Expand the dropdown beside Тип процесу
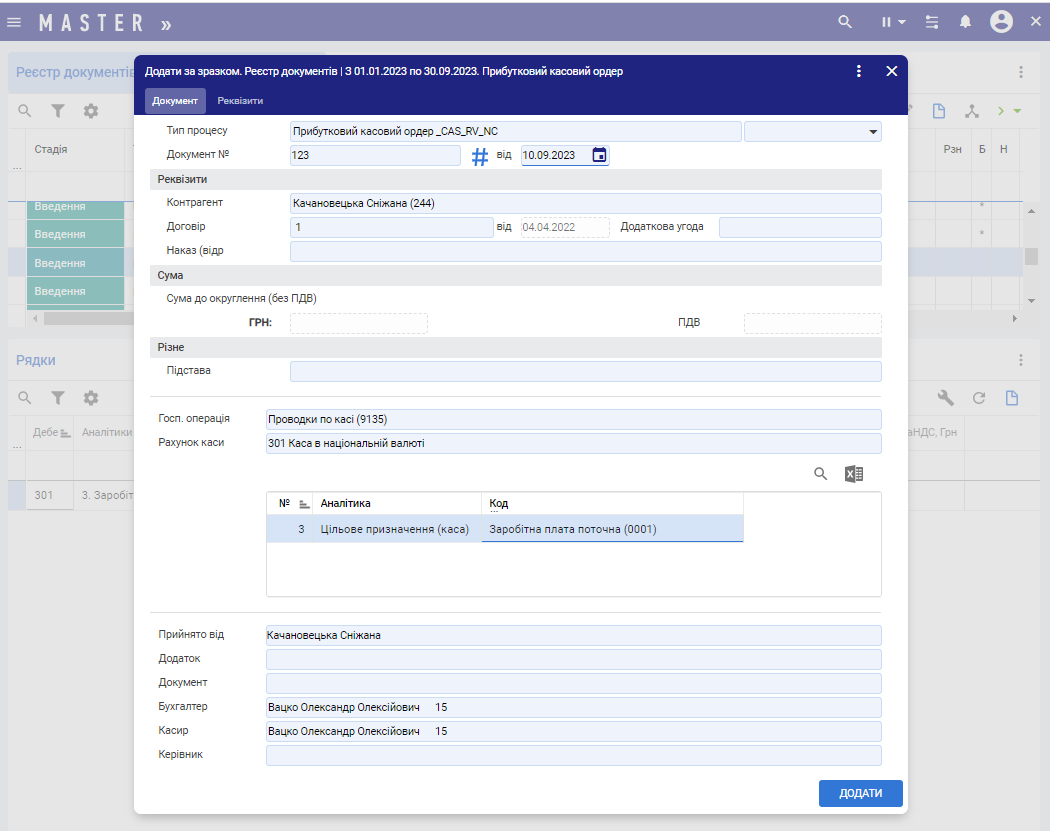Viewport: 1050px width, 831px height. [873, 131]
